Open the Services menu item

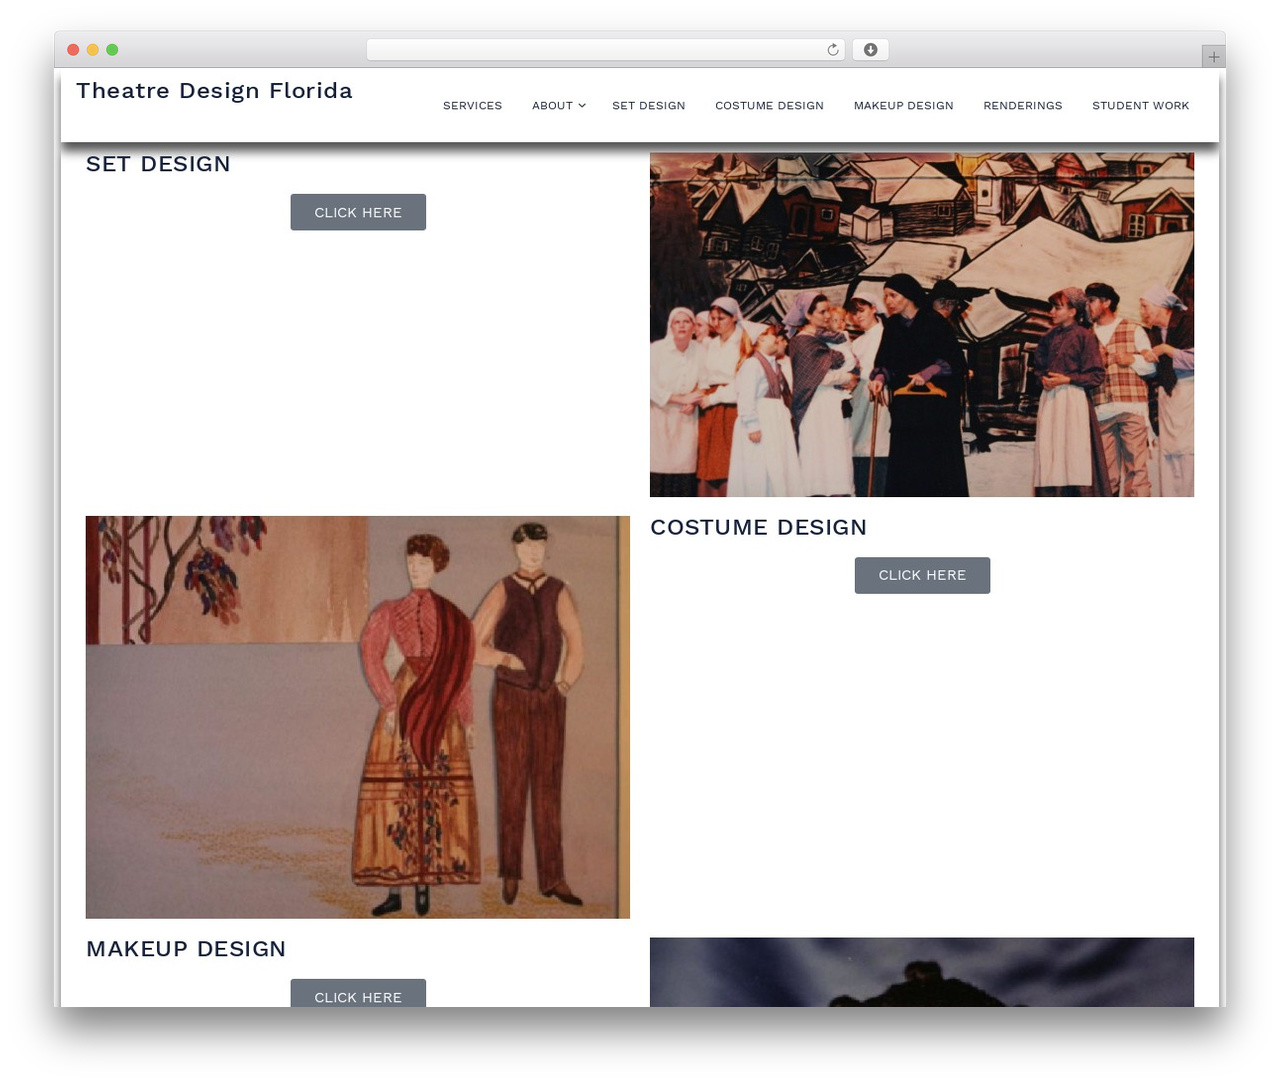click(472, 105)
